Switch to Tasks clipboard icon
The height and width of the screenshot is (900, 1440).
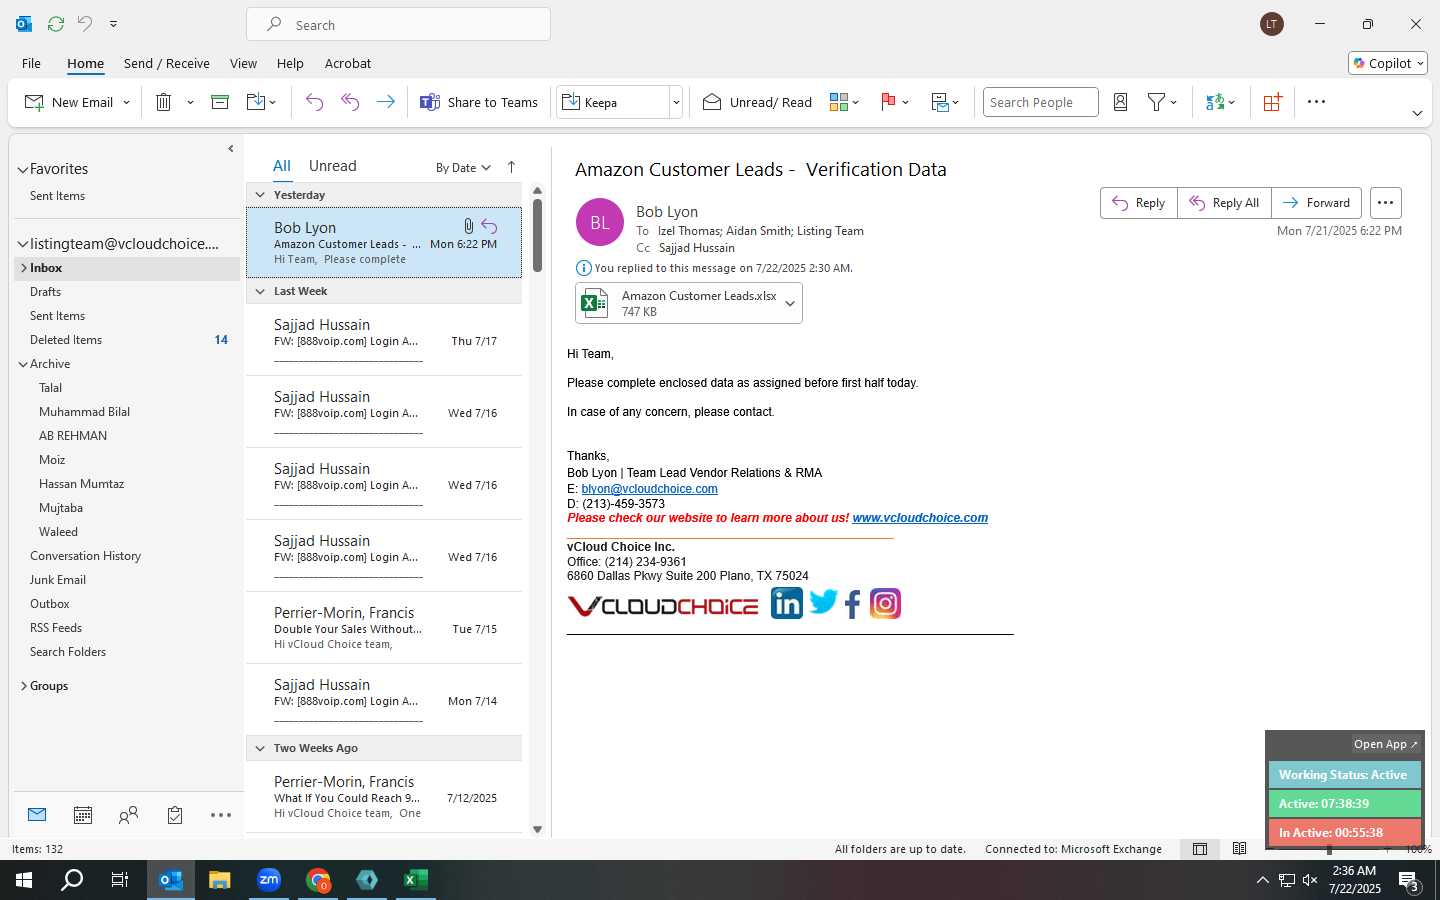click(175, 815)
